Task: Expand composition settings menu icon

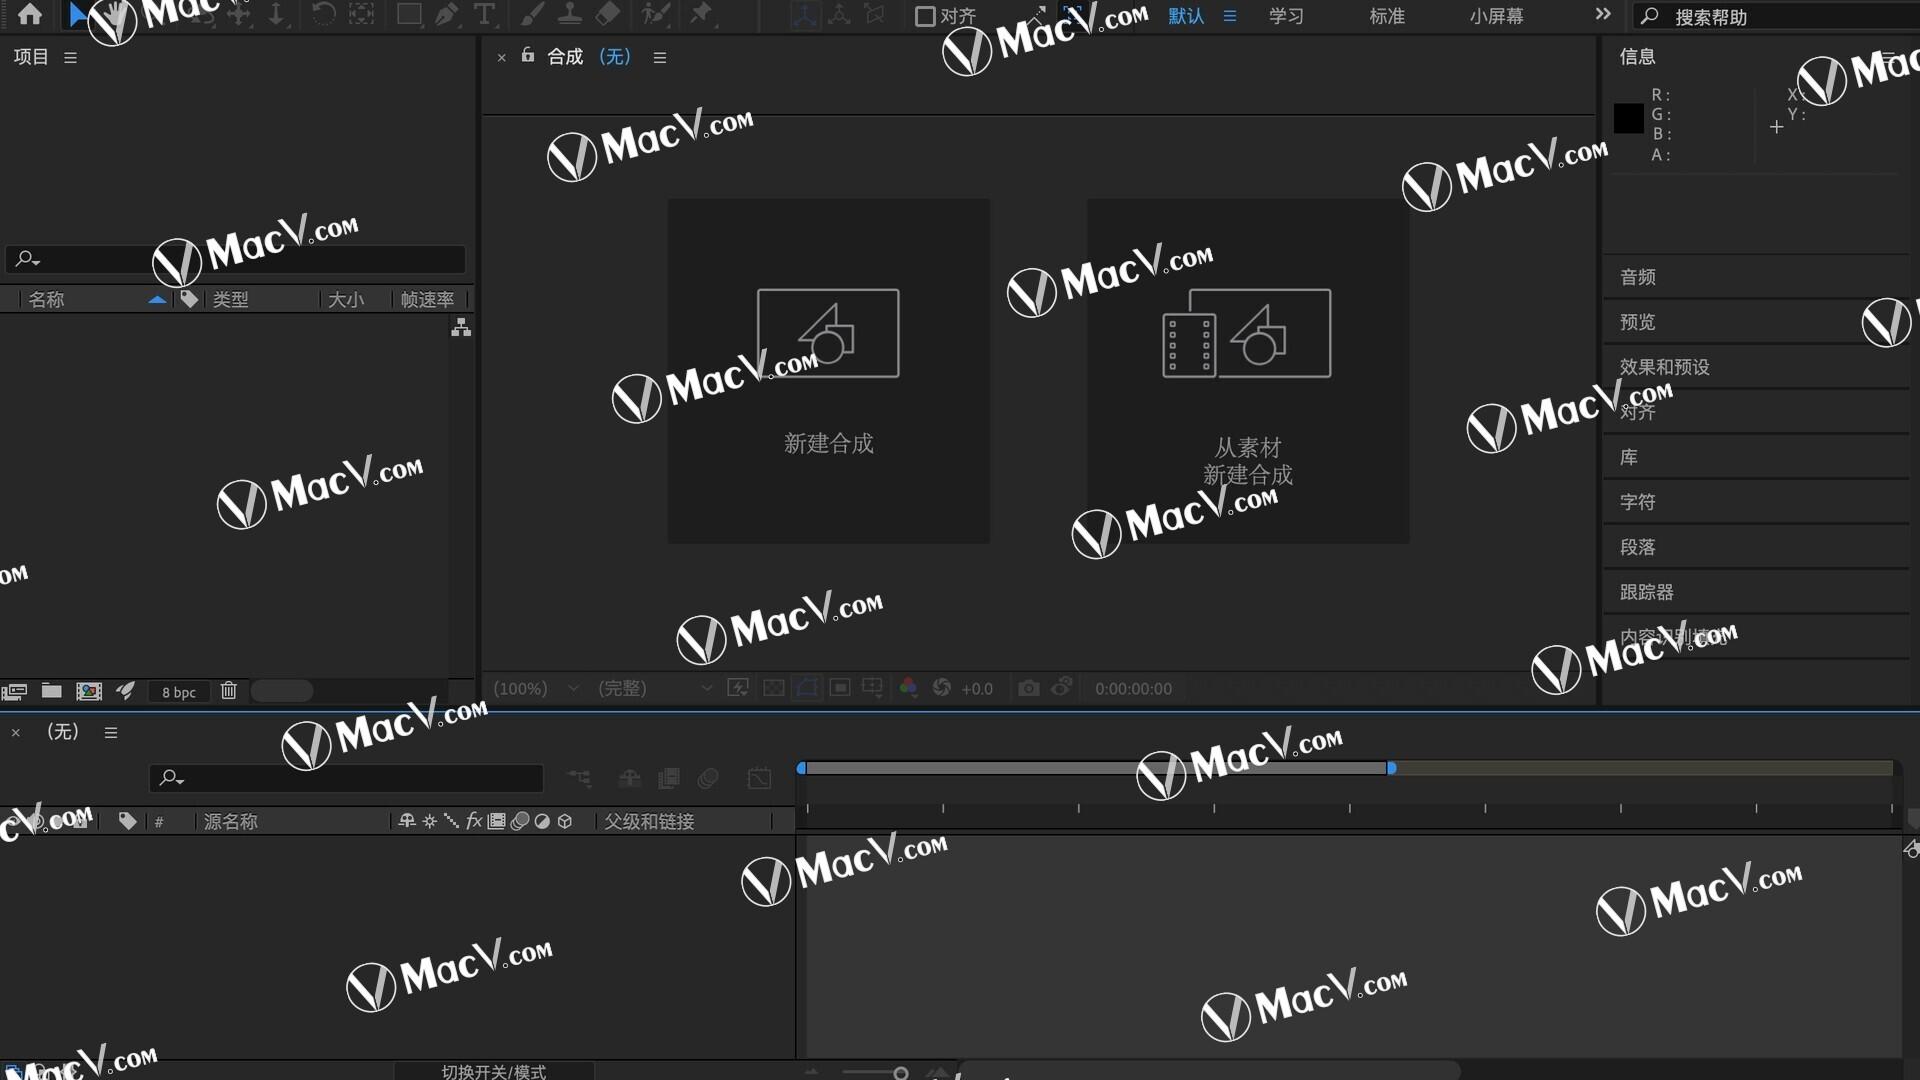Action: point(659,57)
